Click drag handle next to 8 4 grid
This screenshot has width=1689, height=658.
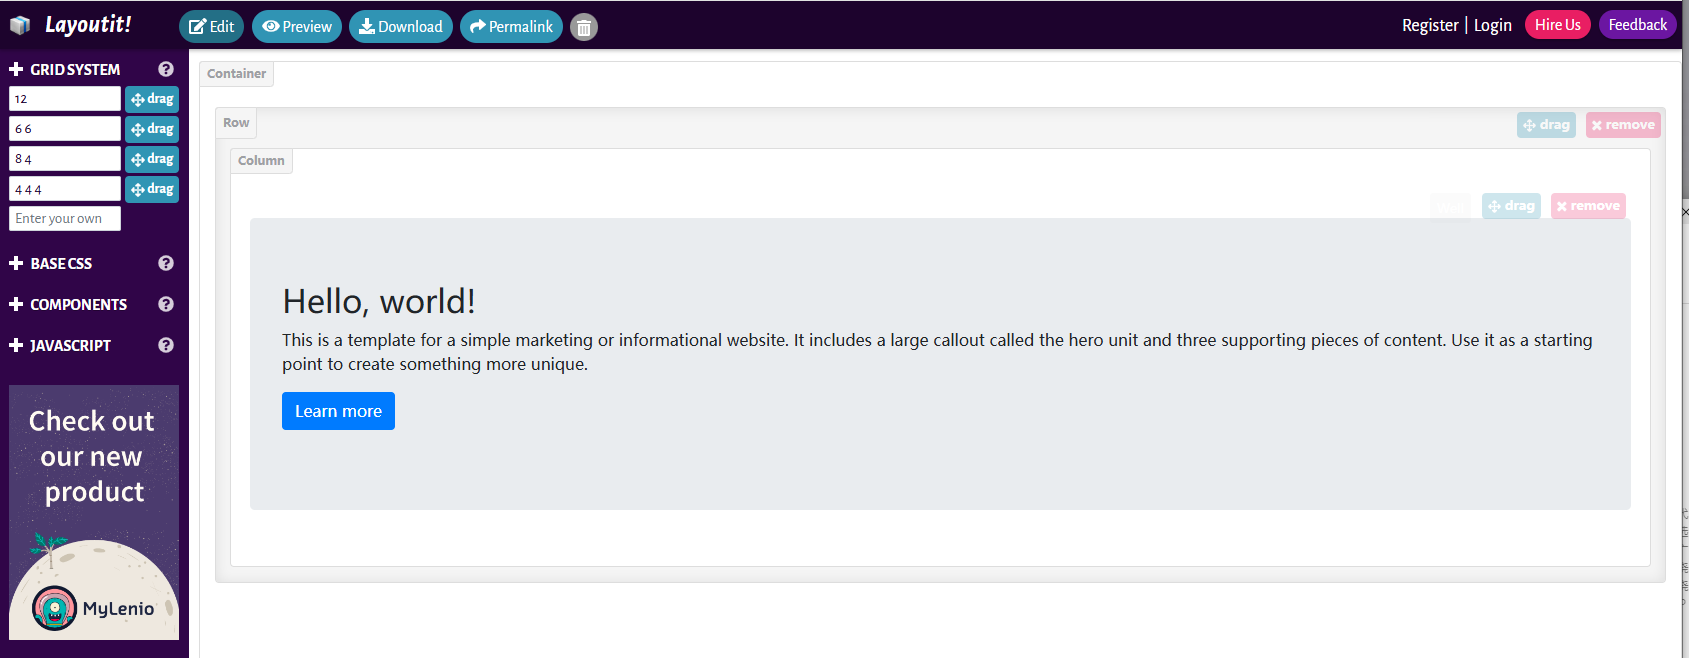pos(152,159)
